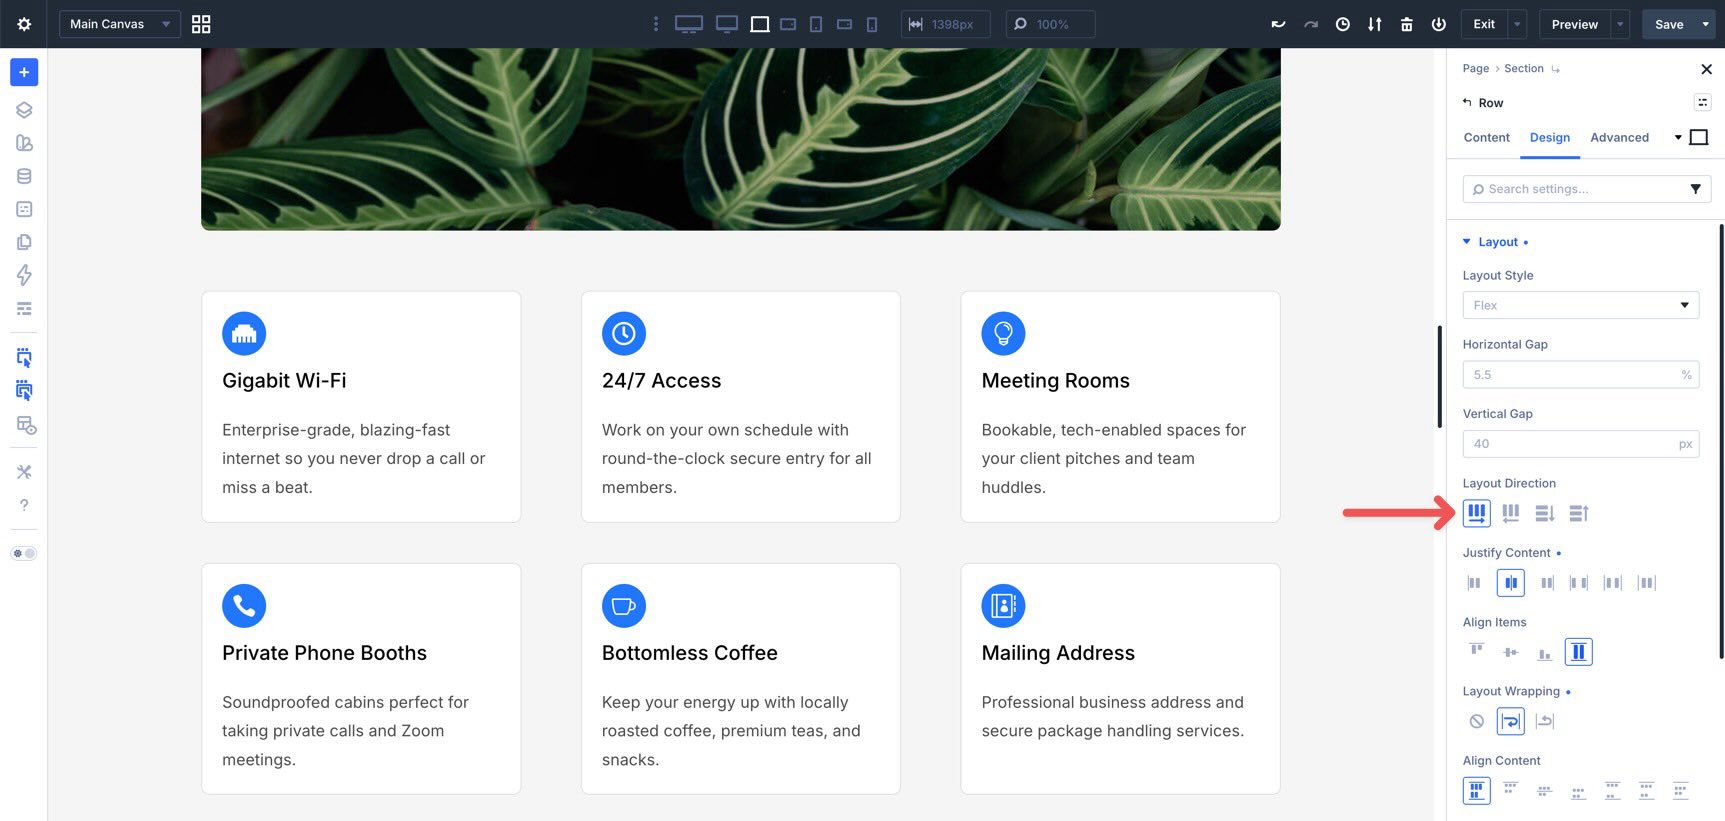Switch to the Content tab

[x=1487, y=138]
